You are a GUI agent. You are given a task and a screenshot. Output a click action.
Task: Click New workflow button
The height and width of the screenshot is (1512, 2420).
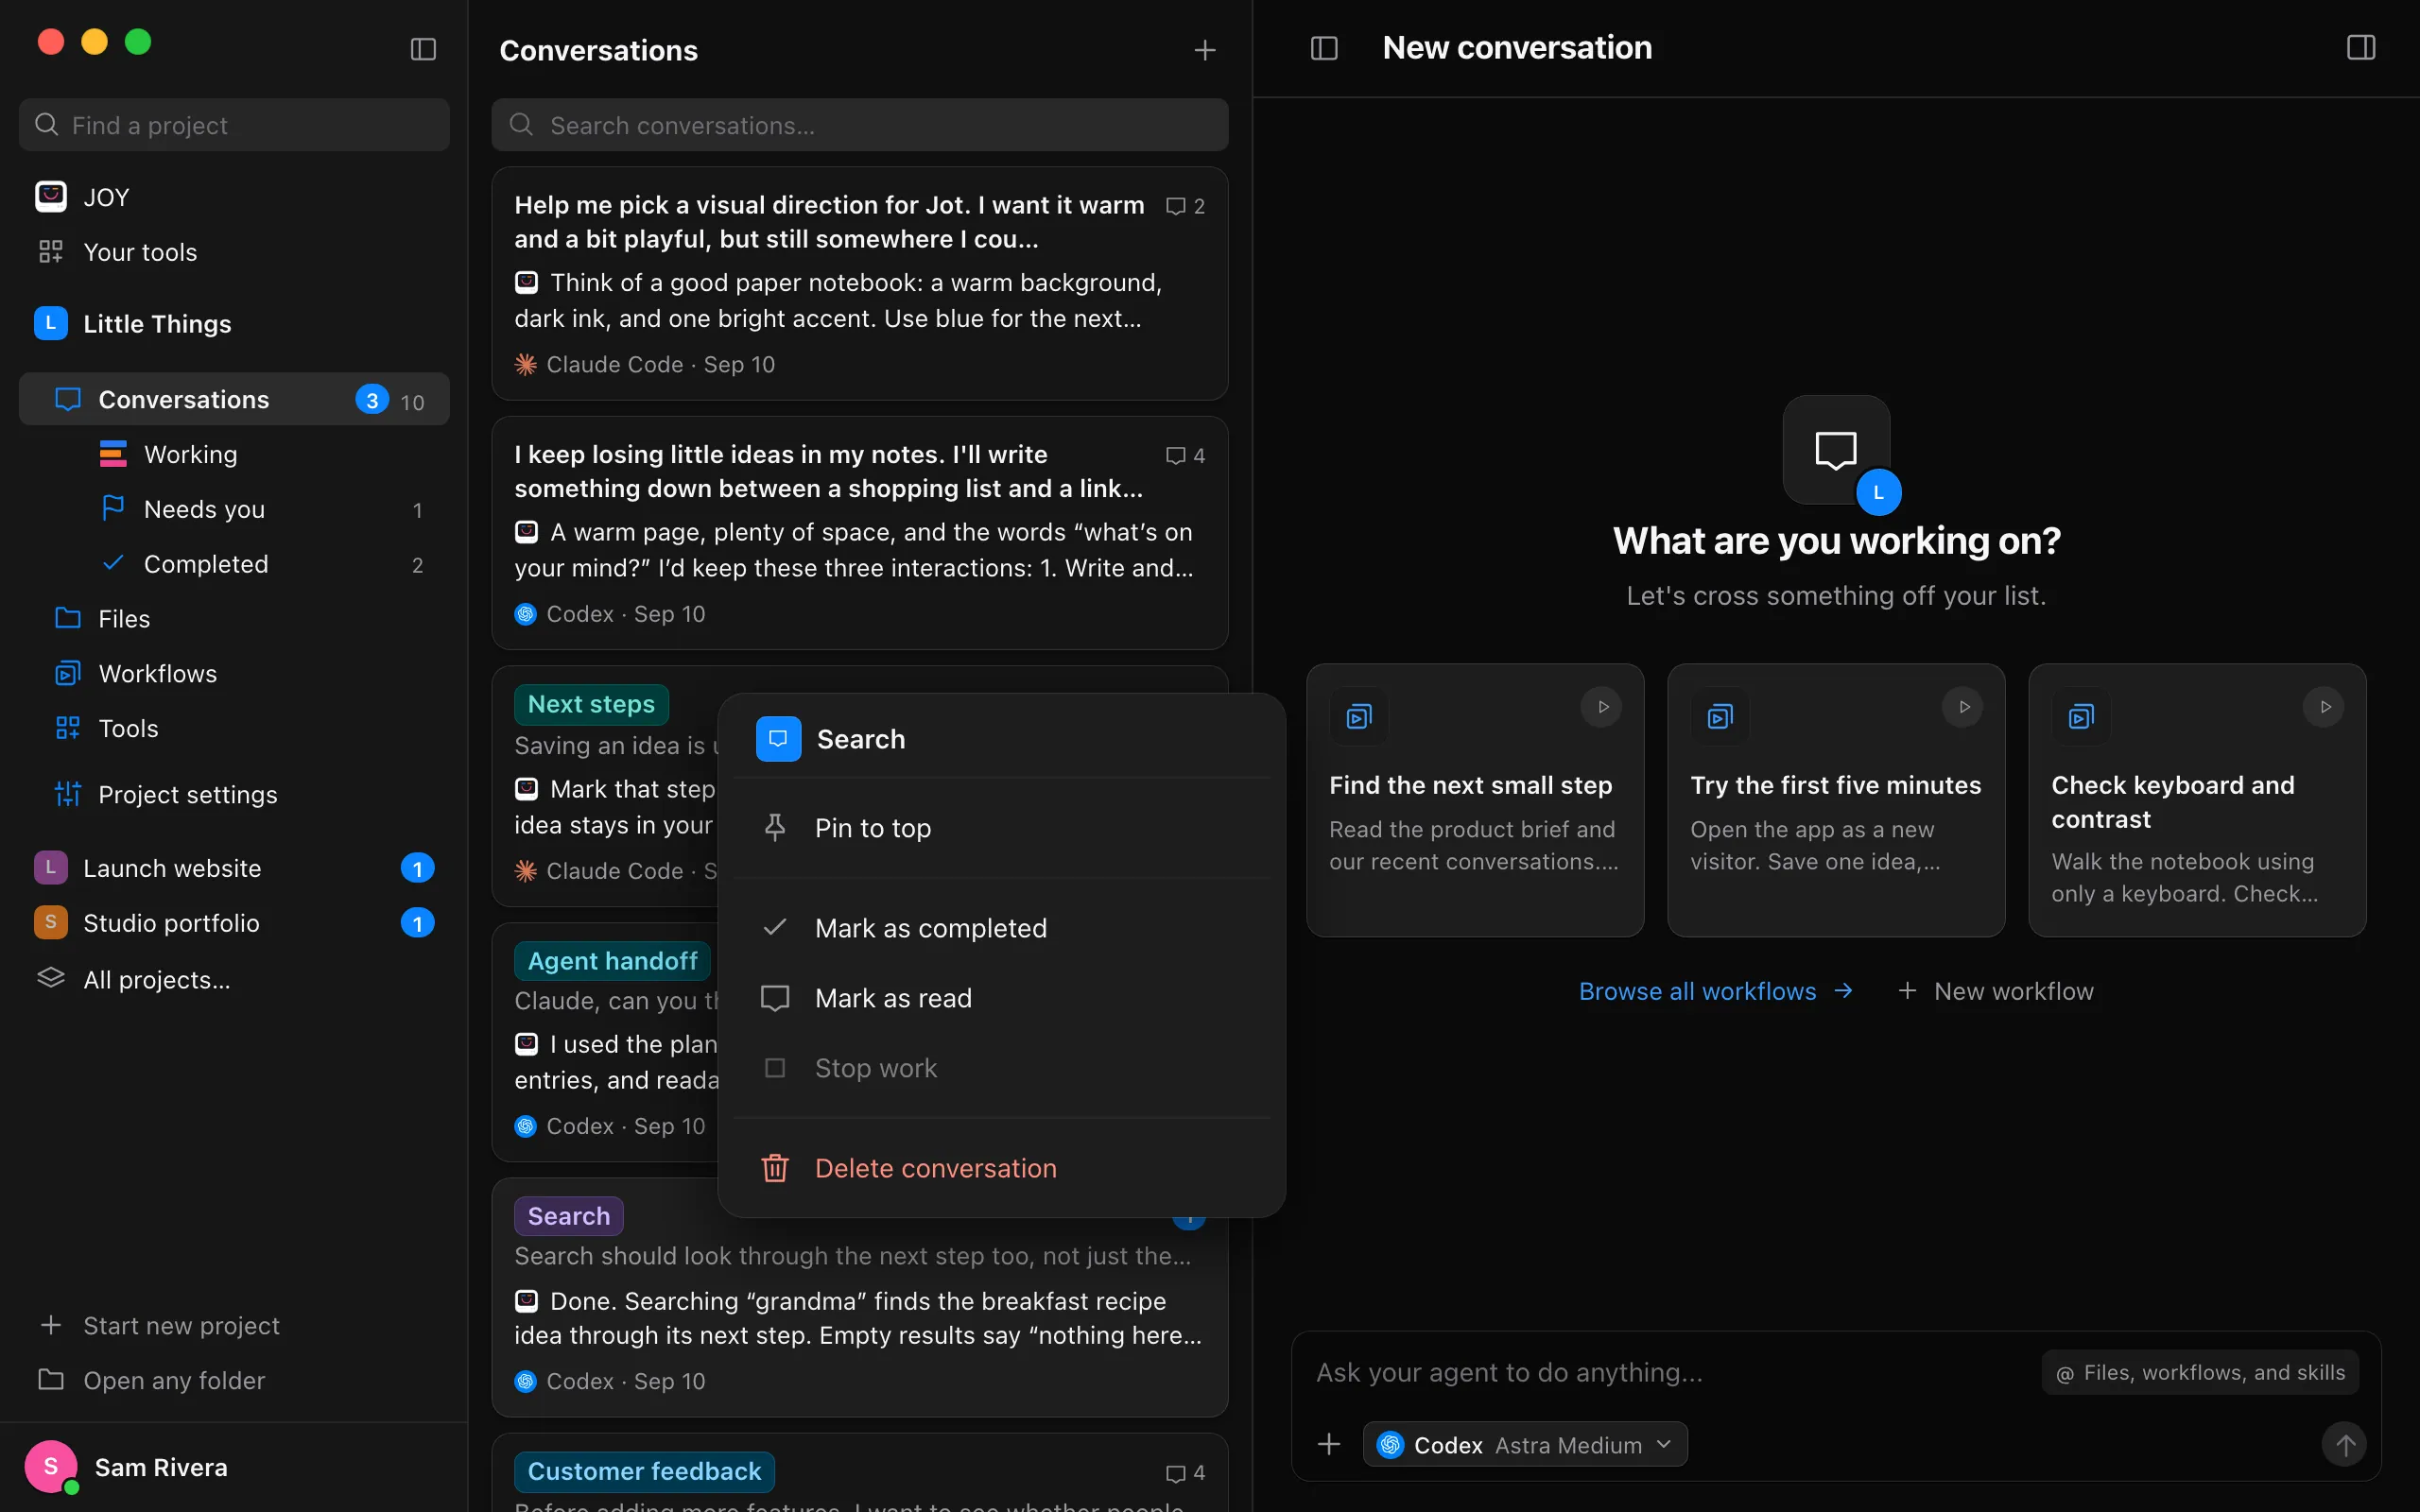tap(1995, 991)
